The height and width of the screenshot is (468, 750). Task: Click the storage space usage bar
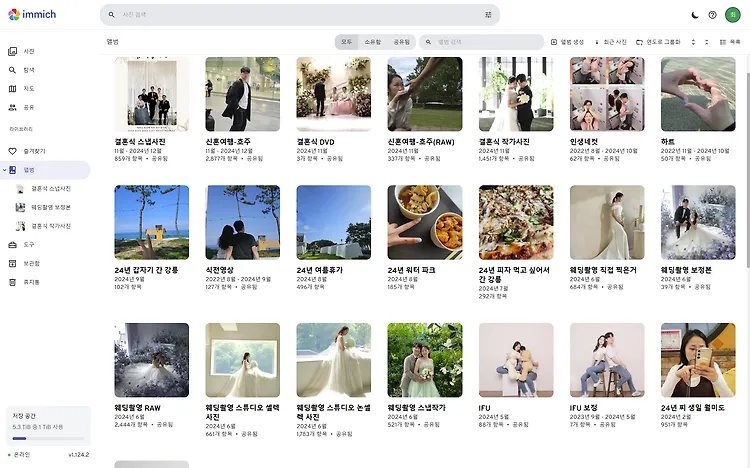coord(46,438)
